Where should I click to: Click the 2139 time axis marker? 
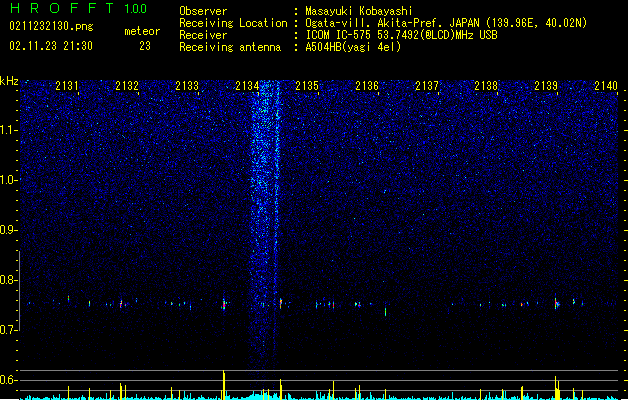[546, 86]
